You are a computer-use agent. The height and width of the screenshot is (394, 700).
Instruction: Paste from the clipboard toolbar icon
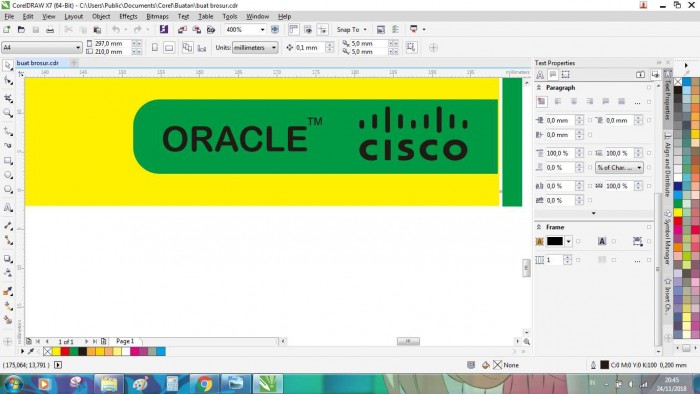[97, 29]
